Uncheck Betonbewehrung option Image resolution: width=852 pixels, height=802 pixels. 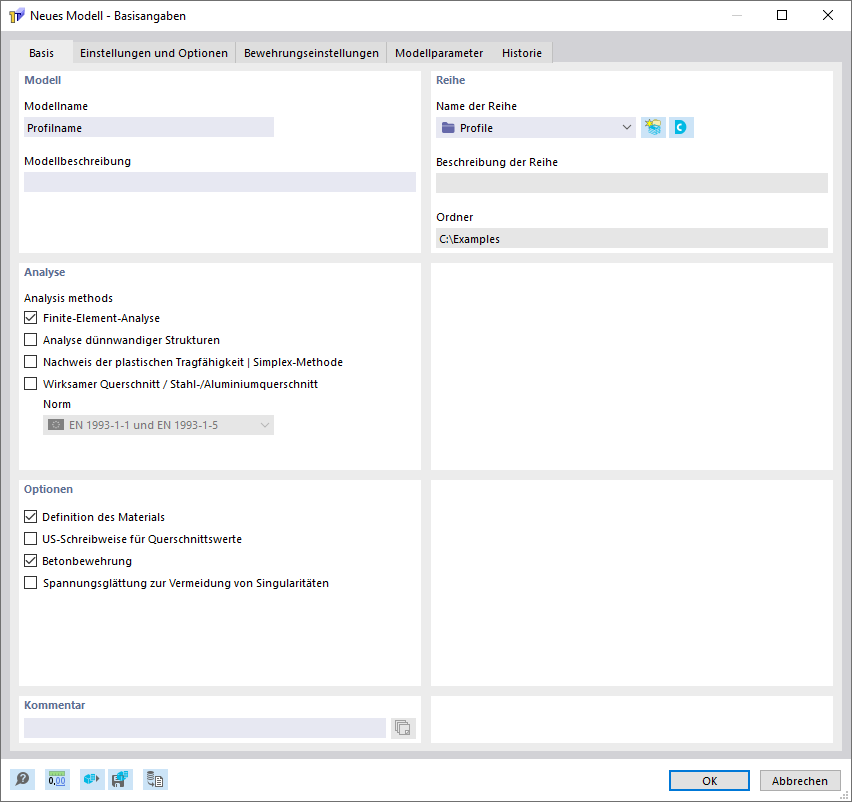[30, 561]
